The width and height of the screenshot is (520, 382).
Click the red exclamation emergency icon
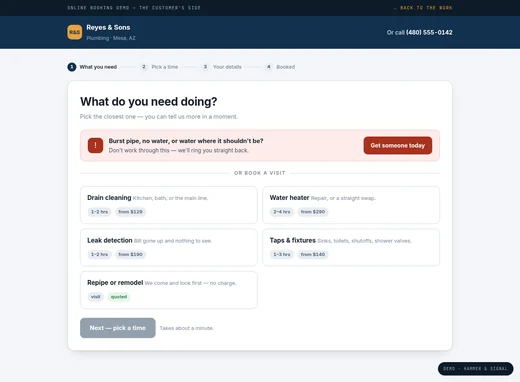(x=95, y=145)
